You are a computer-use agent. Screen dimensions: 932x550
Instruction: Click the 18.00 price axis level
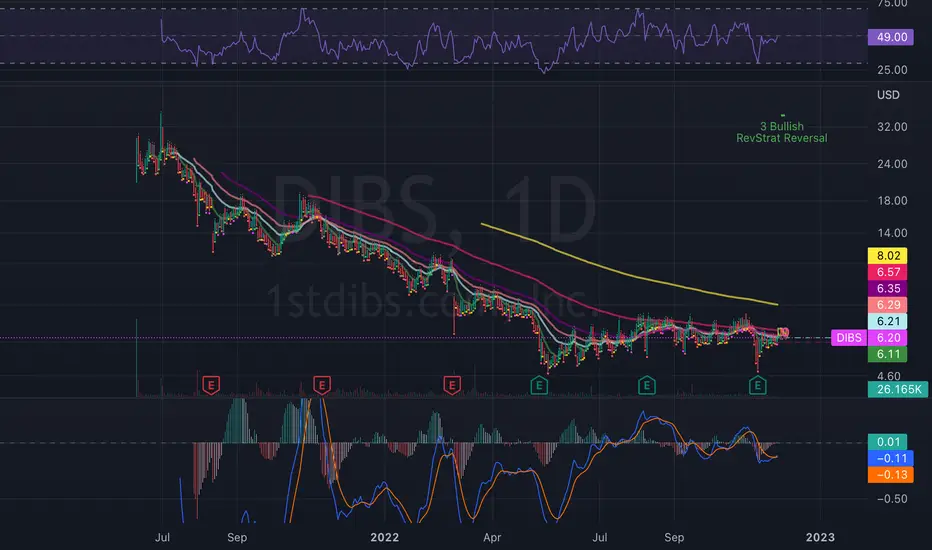coord(892,200)
